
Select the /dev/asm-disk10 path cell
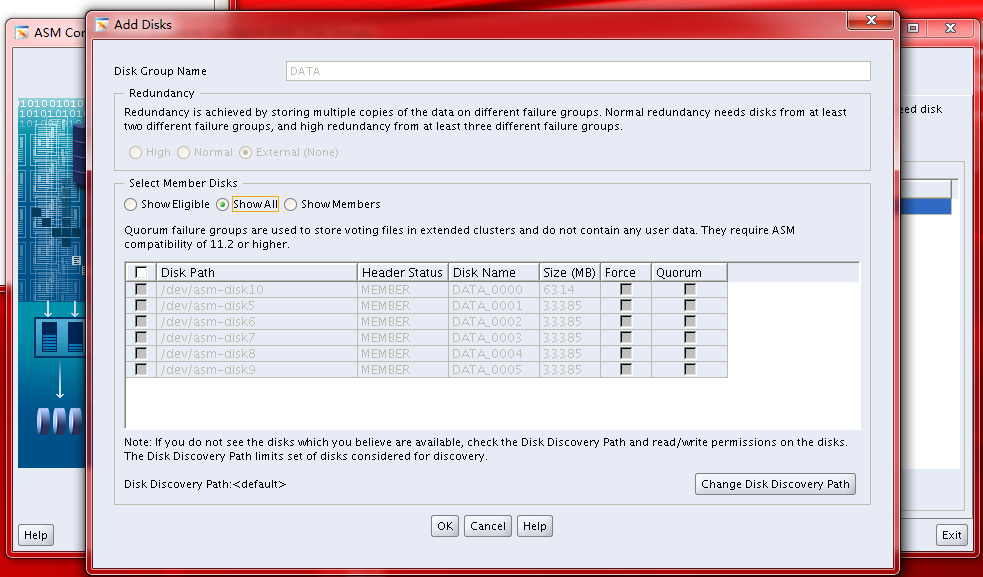257,289
